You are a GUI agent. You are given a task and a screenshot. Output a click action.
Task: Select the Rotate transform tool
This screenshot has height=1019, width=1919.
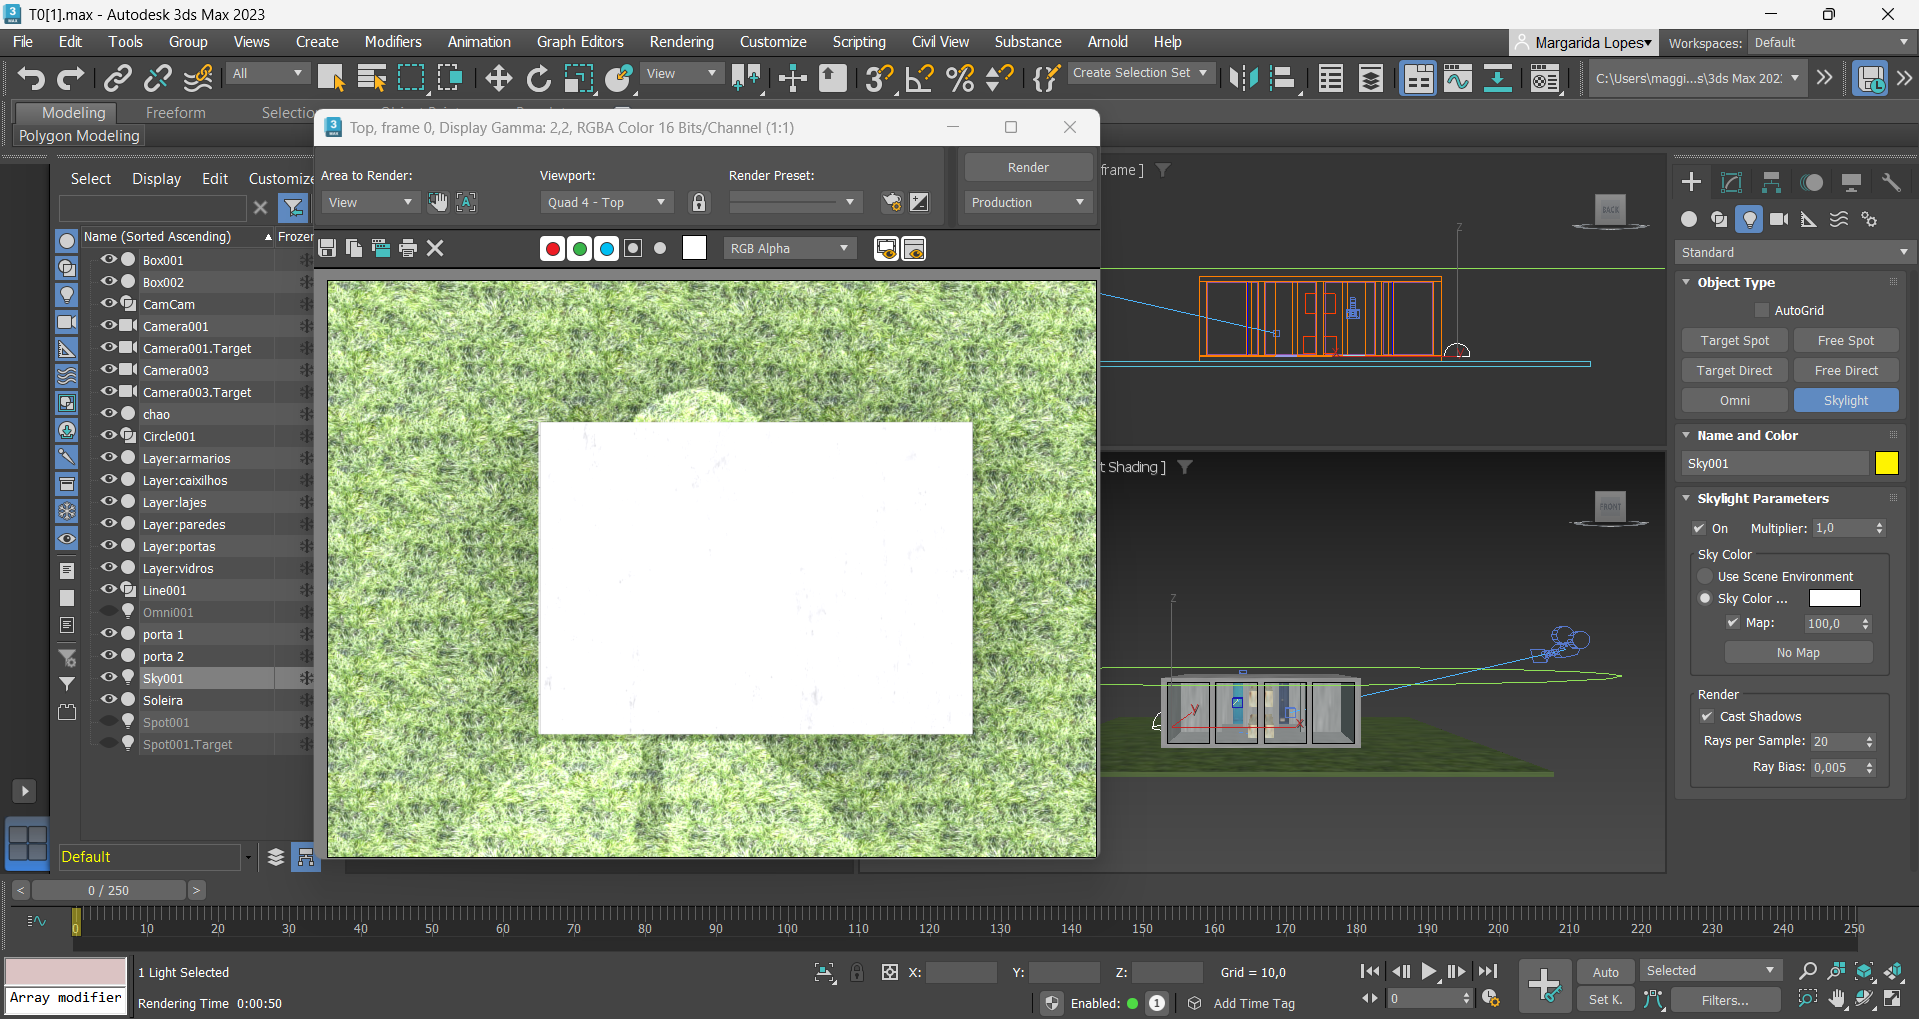pos(538,78)
